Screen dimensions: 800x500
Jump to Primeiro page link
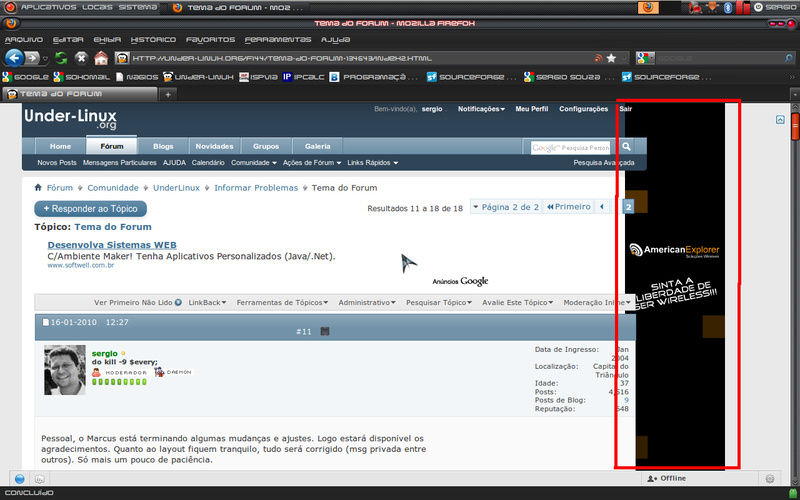point(568,207)
